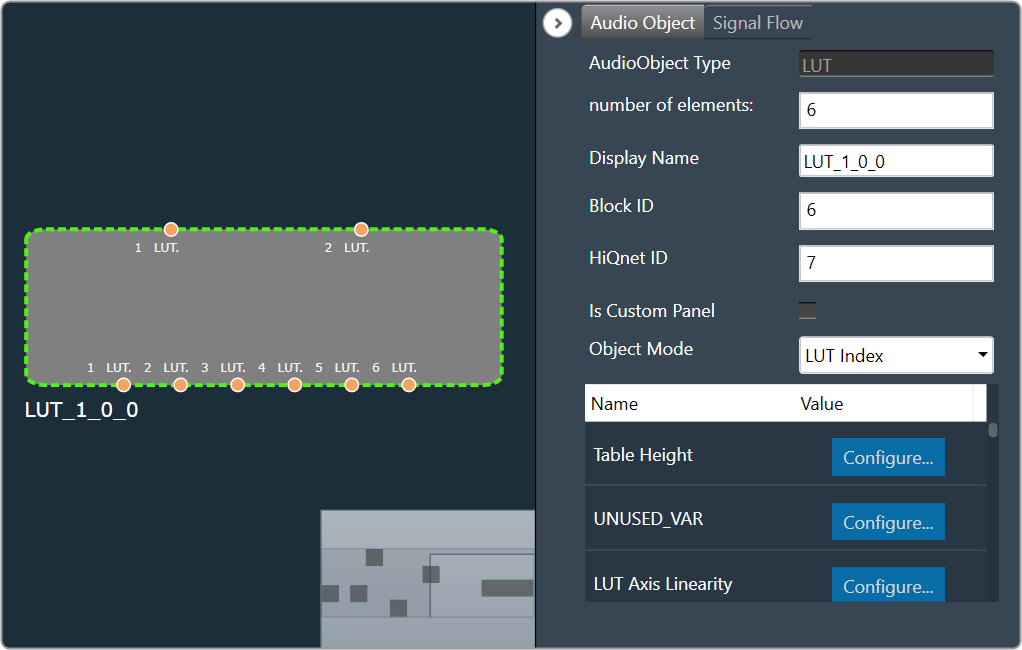
Task: Select input pin 2 on LUT block
Action: (361, 229)
